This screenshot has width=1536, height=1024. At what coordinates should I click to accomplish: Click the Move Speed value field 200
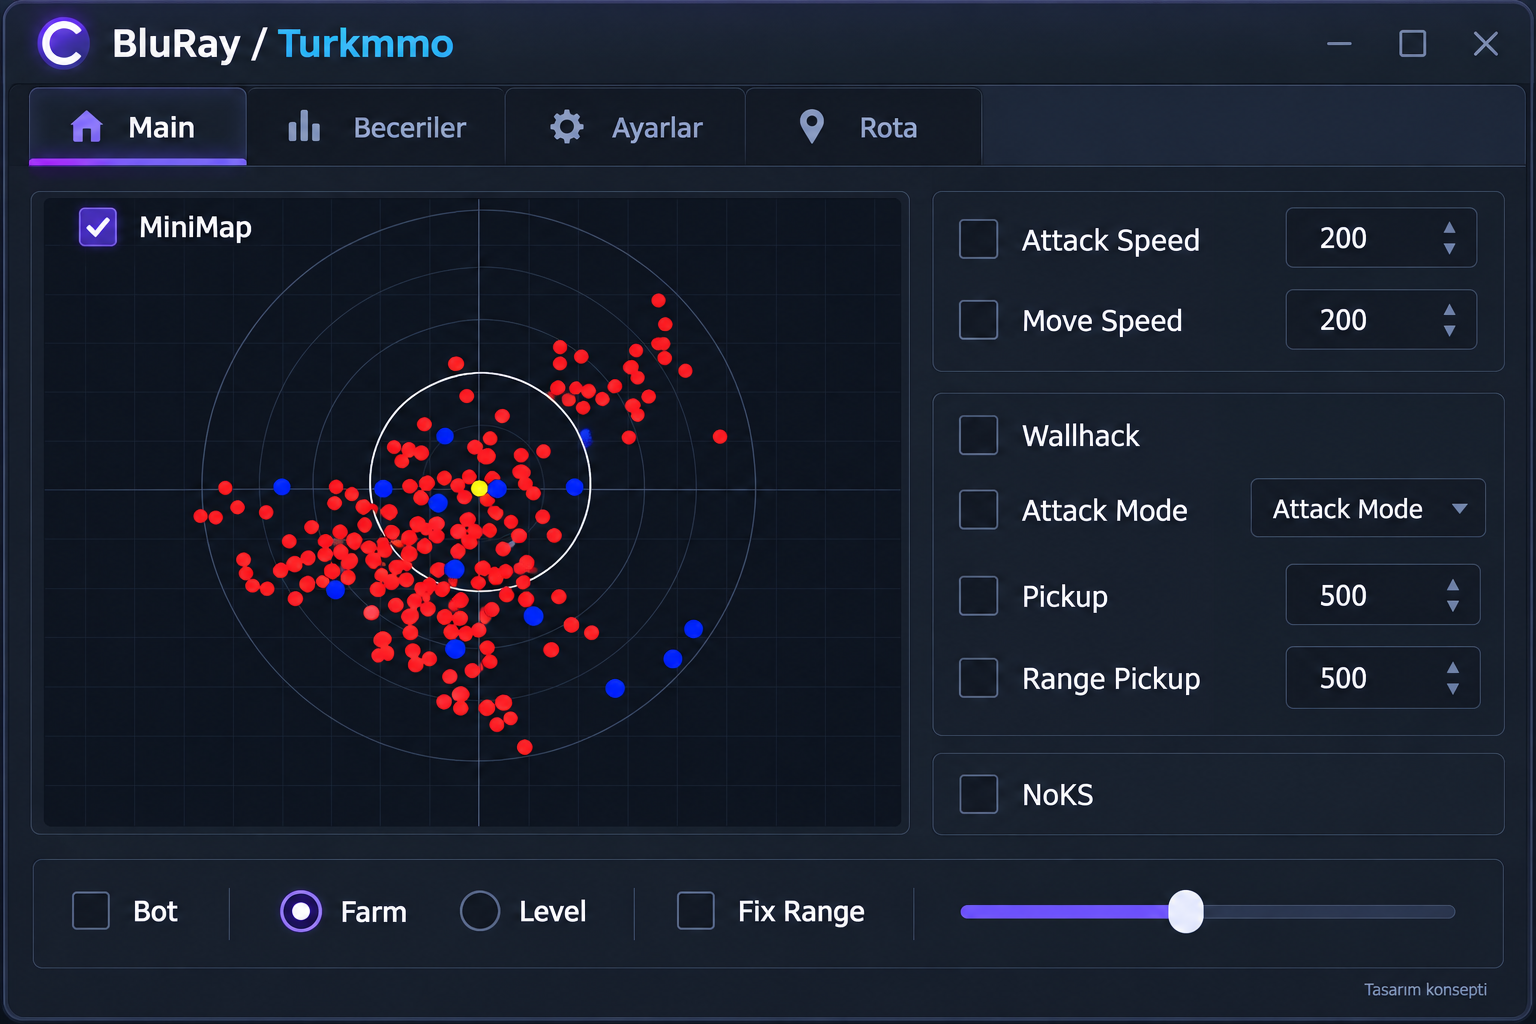coord(1381,320)
